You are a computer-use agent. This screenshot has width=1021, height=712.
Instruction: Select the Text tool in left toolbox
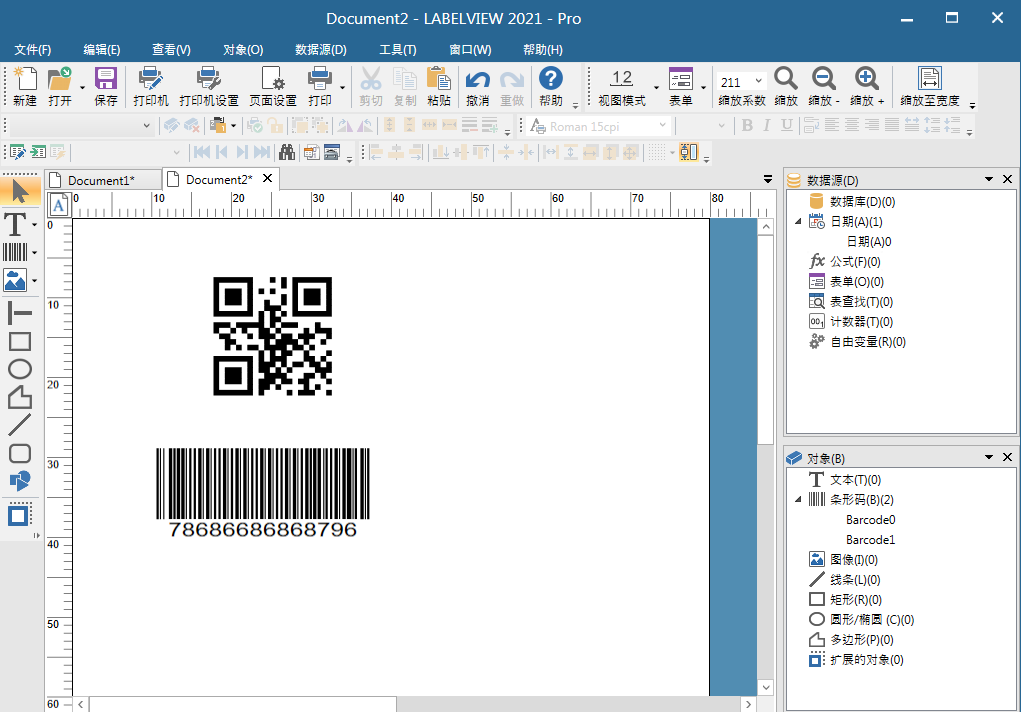(x=15, y=224)
